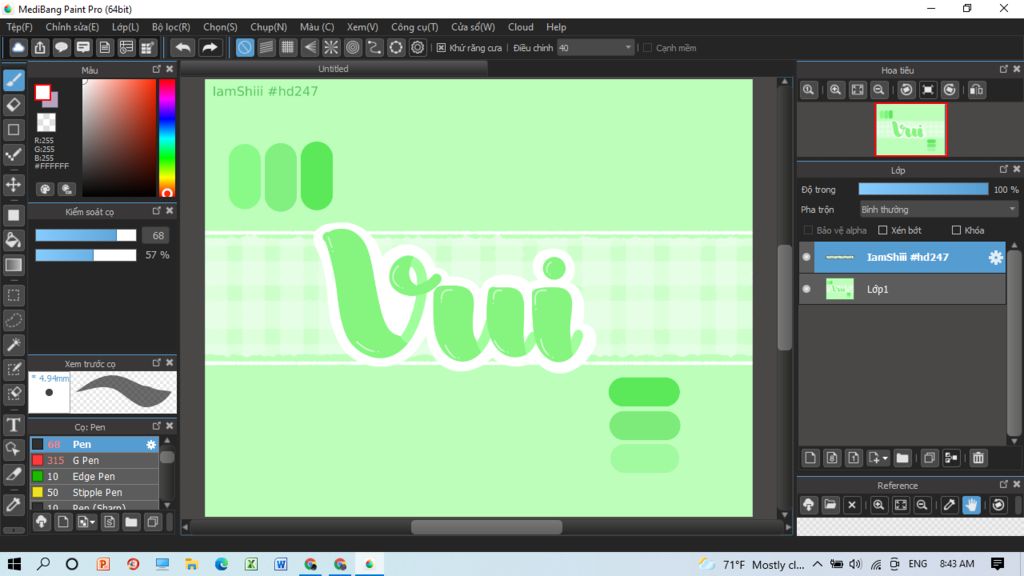Open the Lớp(L) menu
This screenshot has width=1024, height=576.
tap(125, 27)
